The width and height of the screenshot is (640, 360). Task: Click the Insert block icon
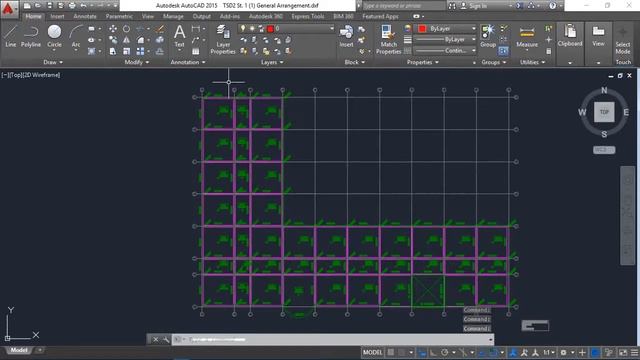pos(346,36)
